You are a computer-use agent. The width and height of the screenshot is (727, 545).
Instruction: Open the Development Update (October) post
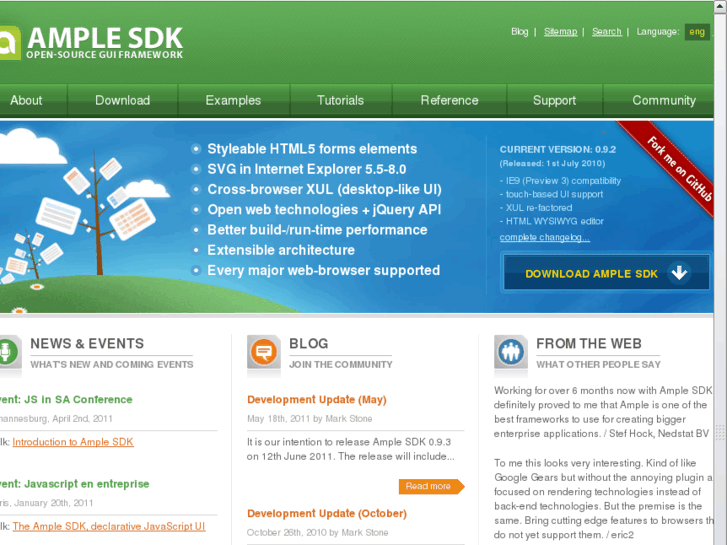click(x=327, y=513)
